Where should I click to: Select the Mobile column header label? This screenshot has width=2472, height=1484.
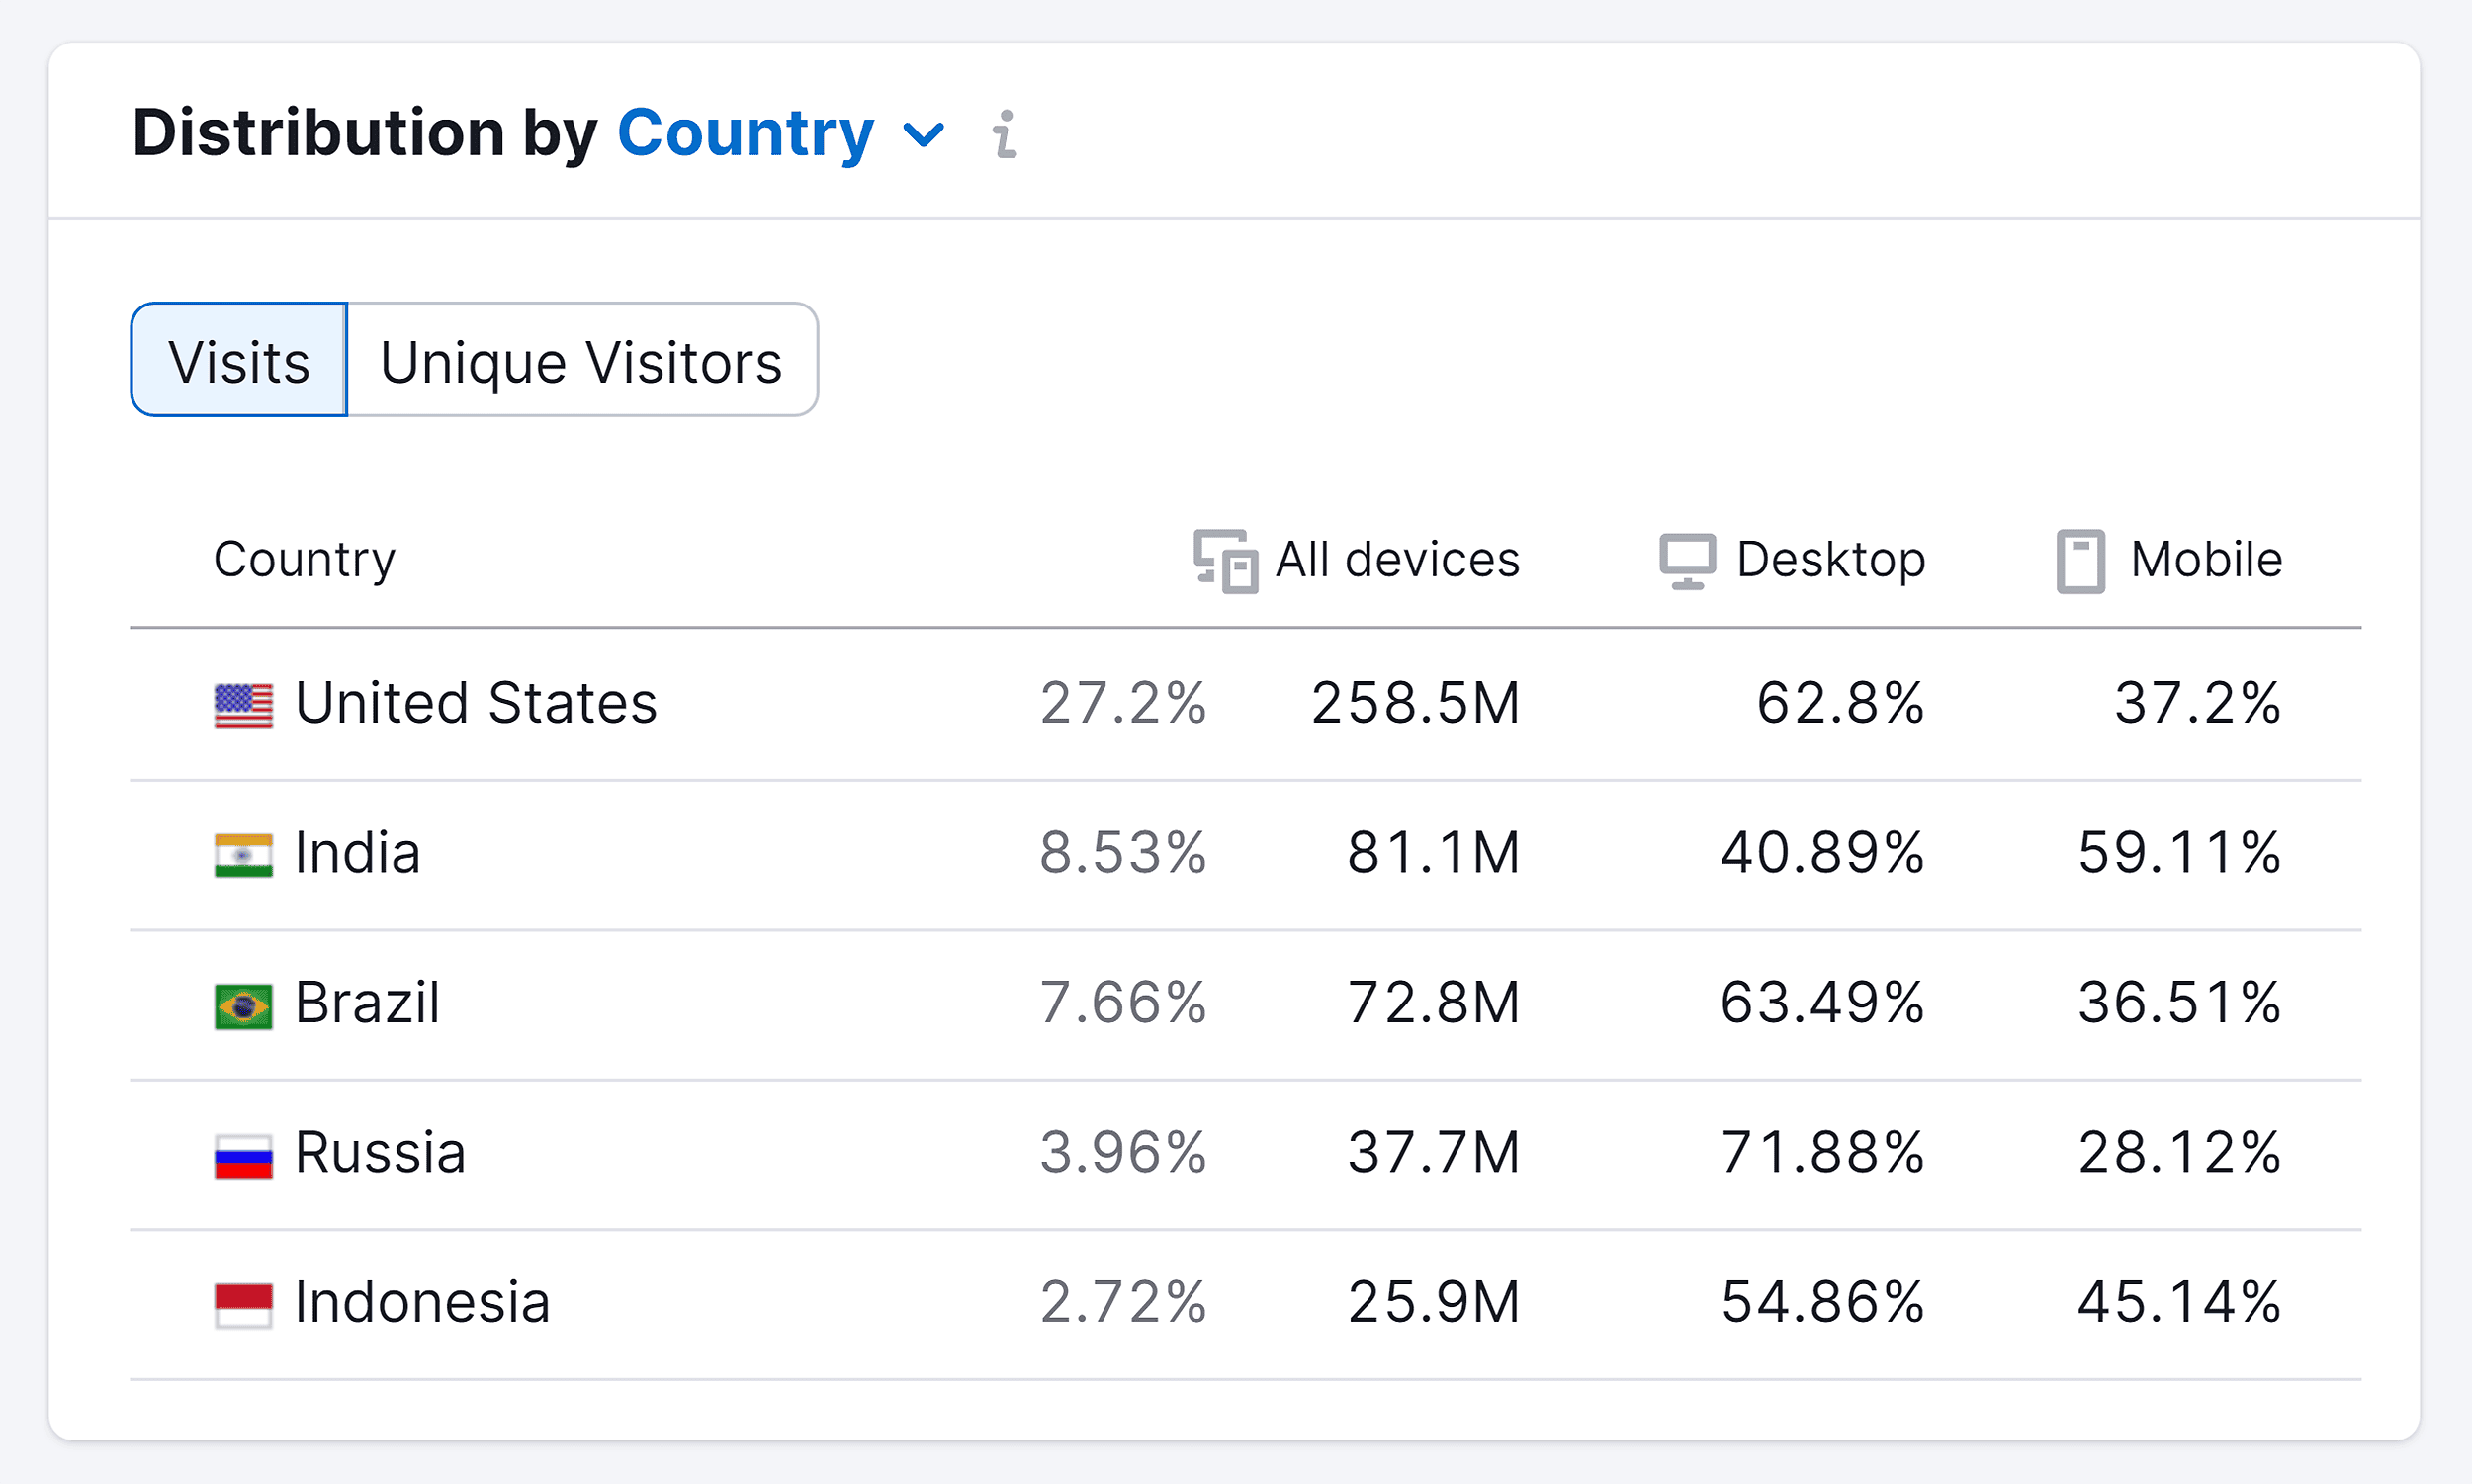(x=2206, y=560)
